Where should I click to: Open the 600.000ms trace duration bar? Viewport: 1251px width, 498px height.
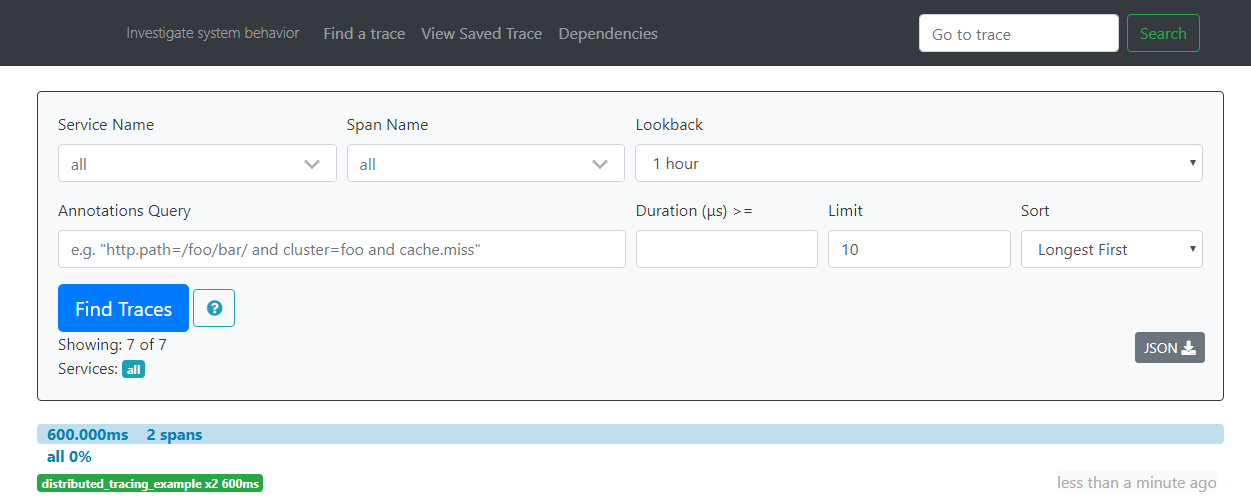[x=630, y=435]
